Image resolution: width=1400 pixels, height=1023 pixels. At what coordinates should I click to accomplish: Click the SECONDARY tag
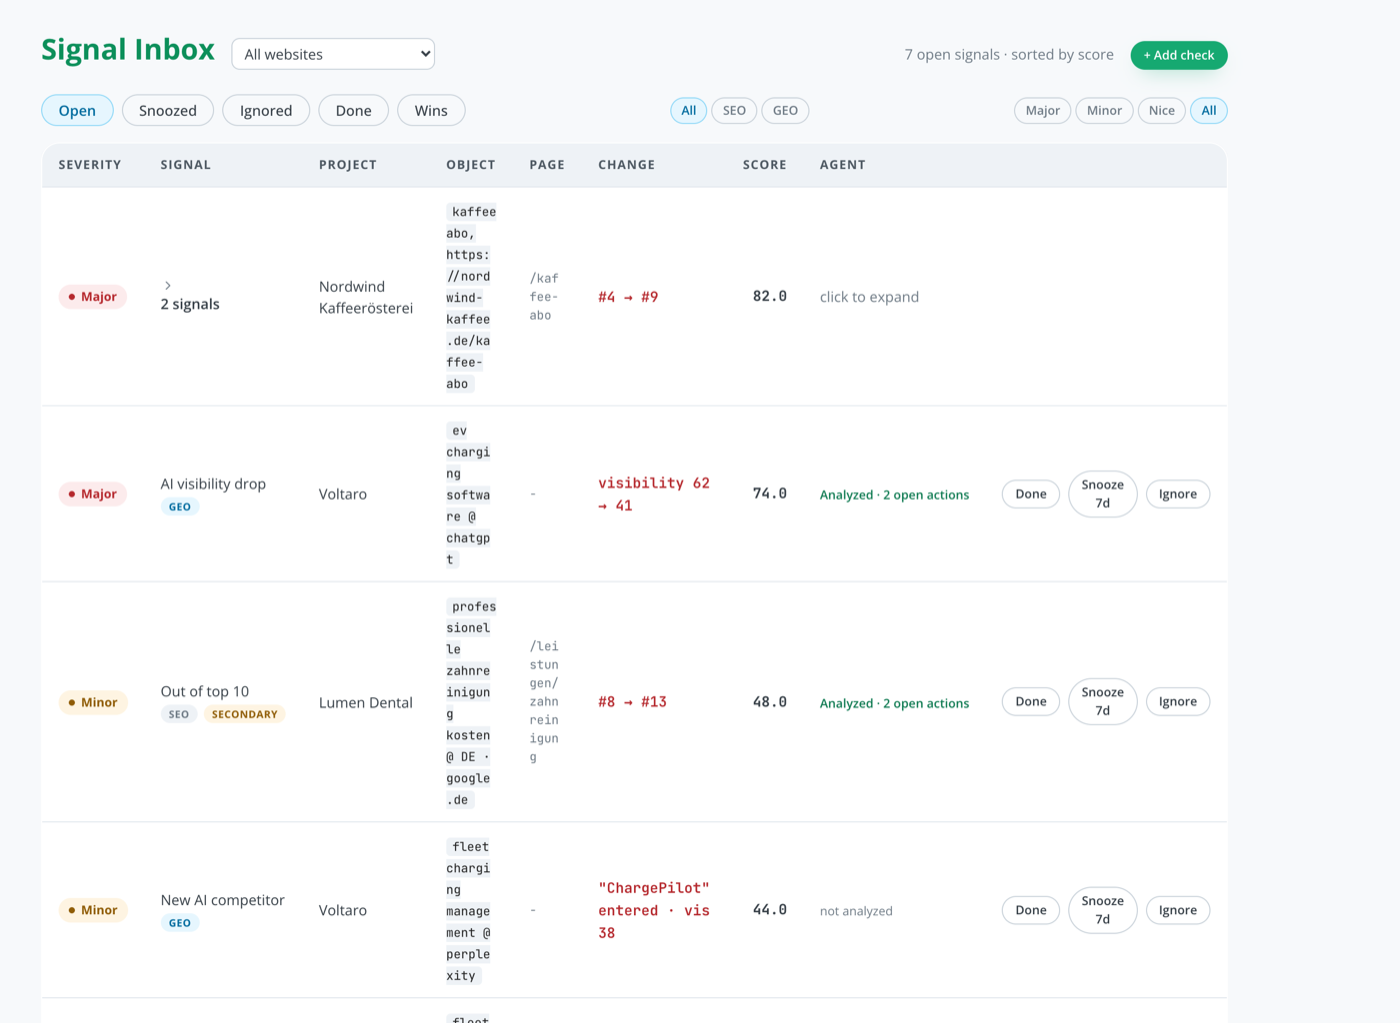pos(245,714)
